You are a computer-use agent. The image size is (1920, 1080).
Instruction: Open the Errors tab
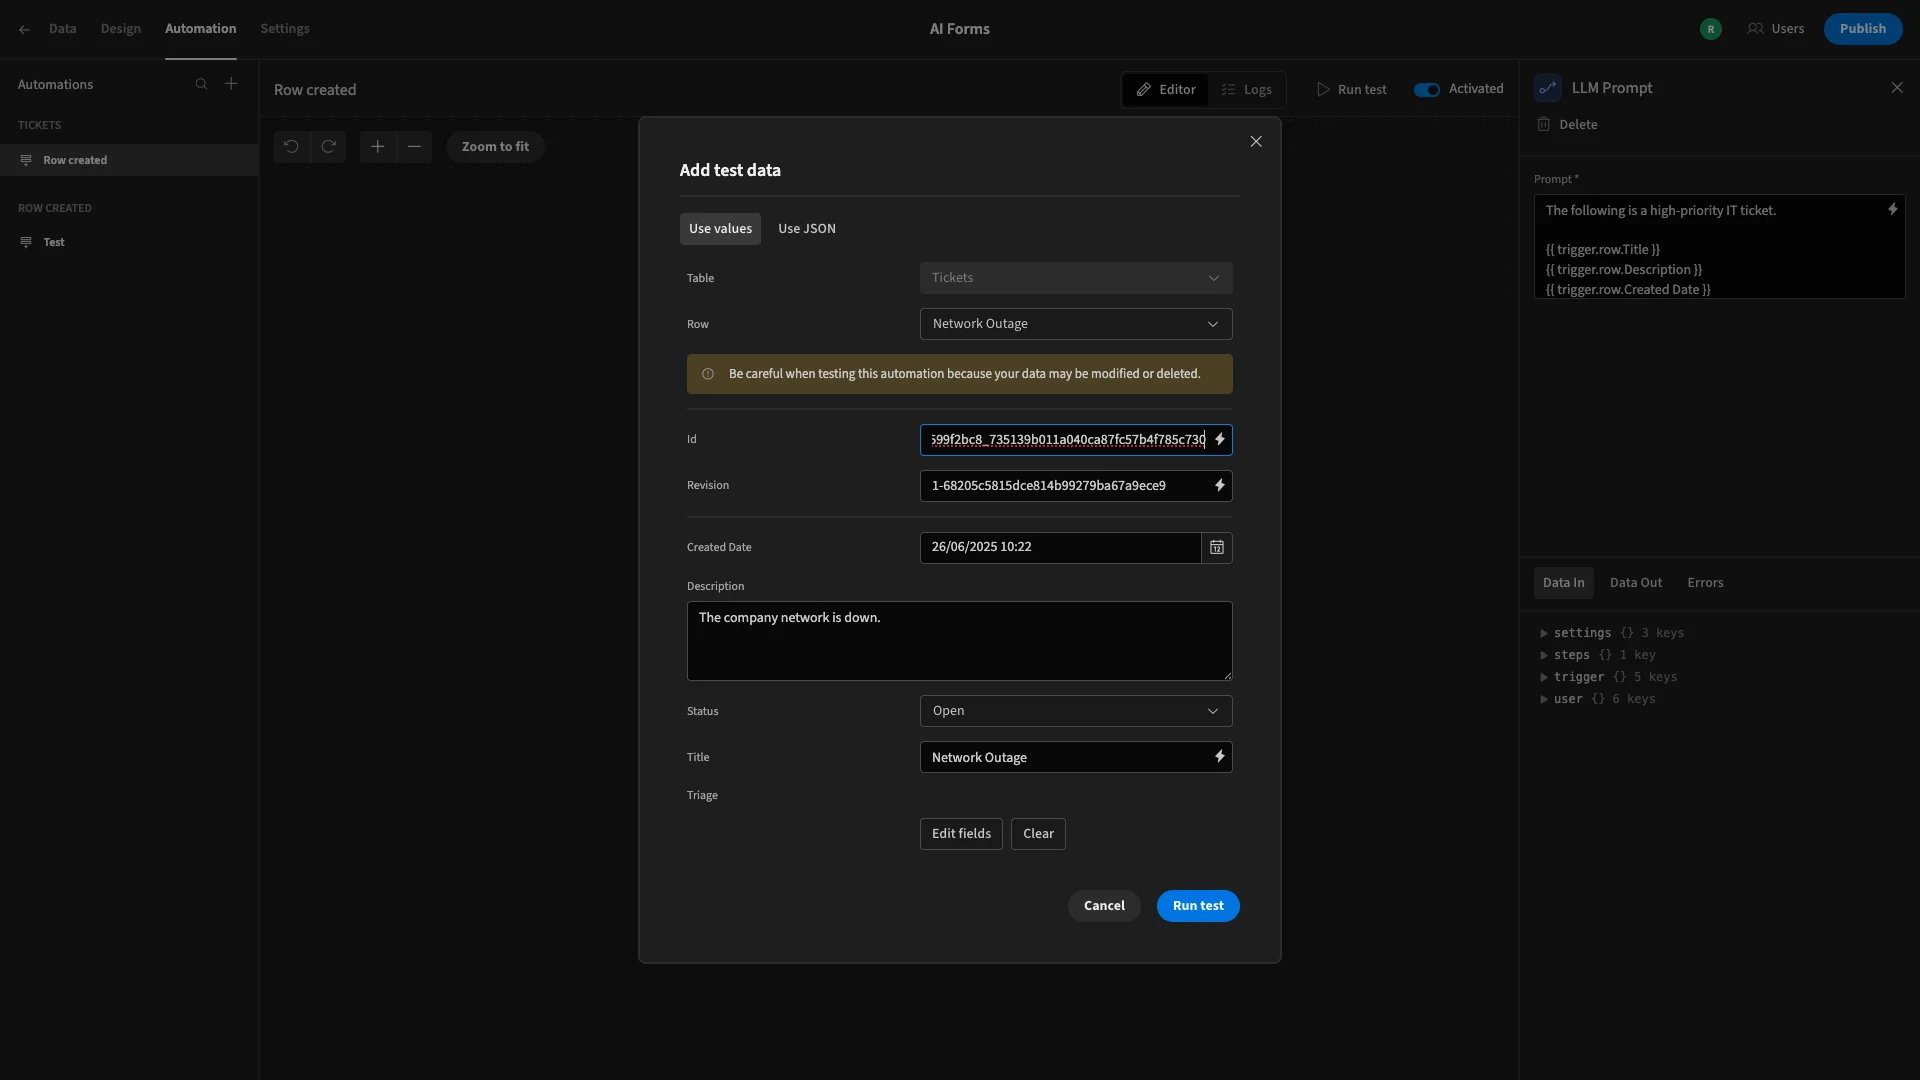pos(1706,583)
